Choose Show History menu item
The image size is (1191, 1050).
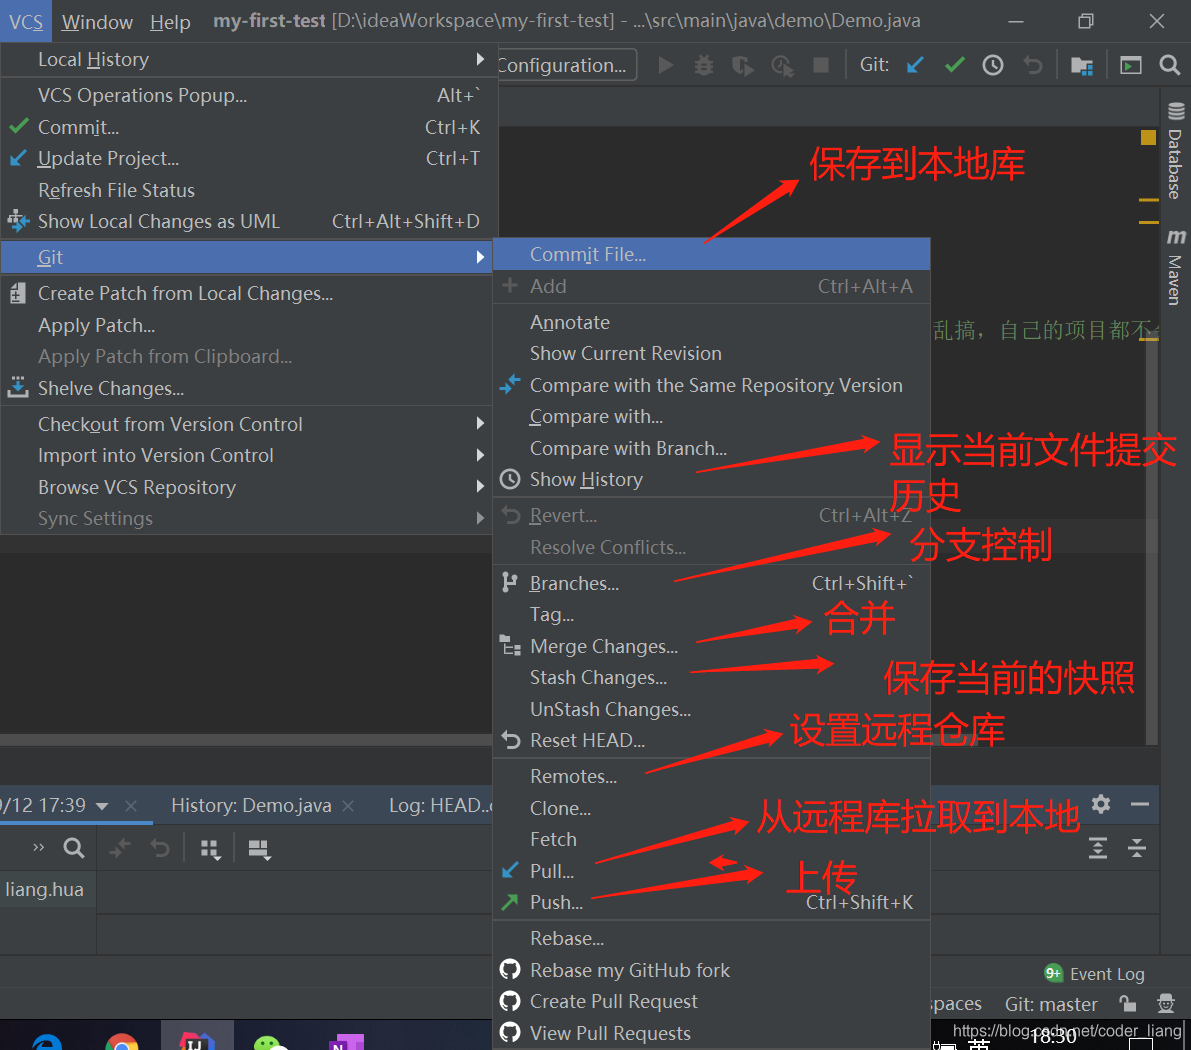tap(712, 479)
